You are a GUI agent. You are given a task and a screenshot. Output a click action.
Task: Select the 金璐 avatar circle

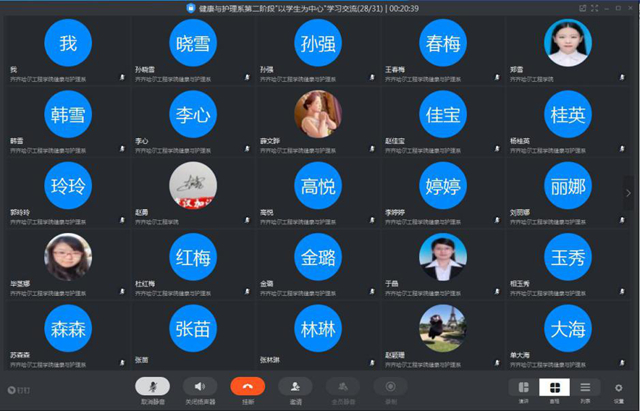point(320,257)
